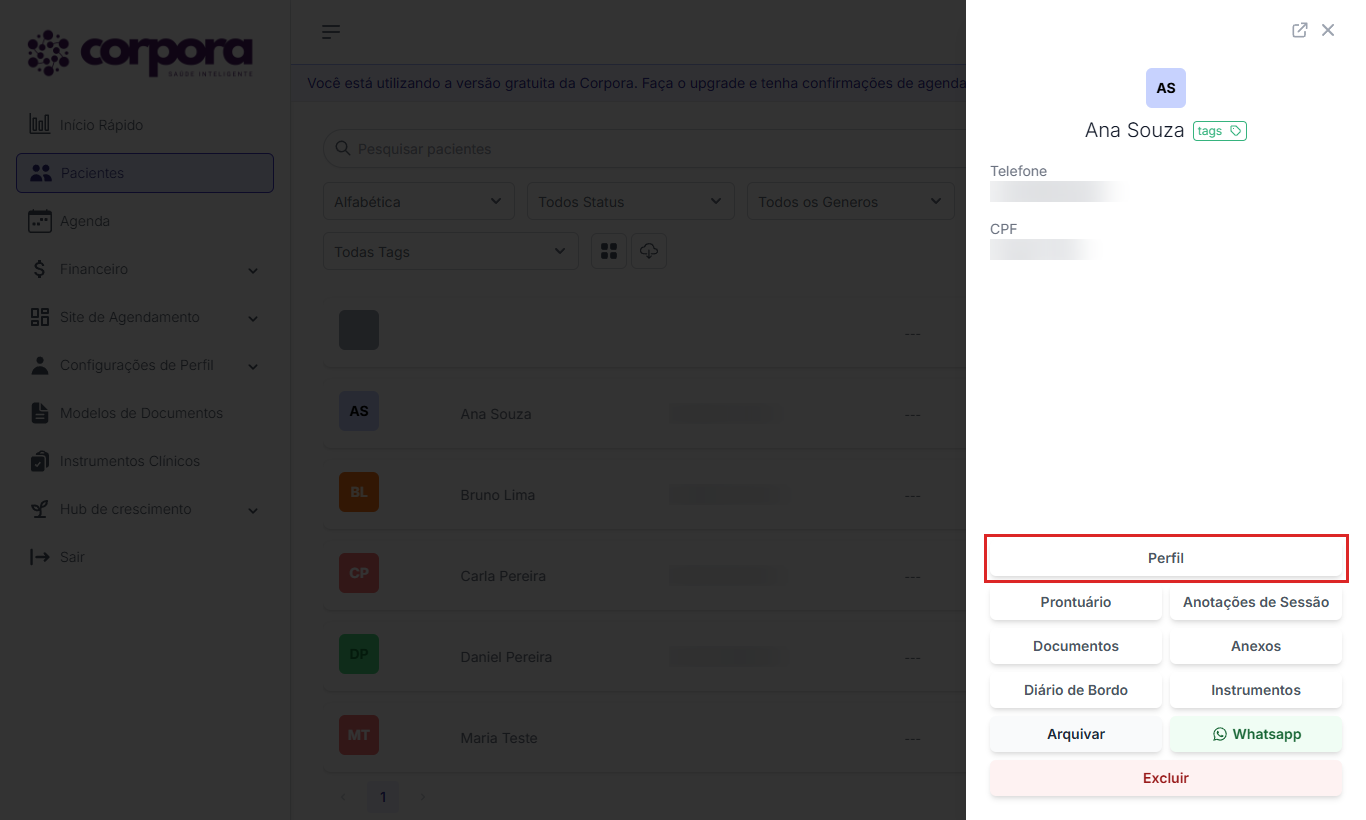The width and height of the screenshot is (1366, 820).
Task: Go to page 1 in pagination
Action: pyautogui.click(x=382, y=797)
